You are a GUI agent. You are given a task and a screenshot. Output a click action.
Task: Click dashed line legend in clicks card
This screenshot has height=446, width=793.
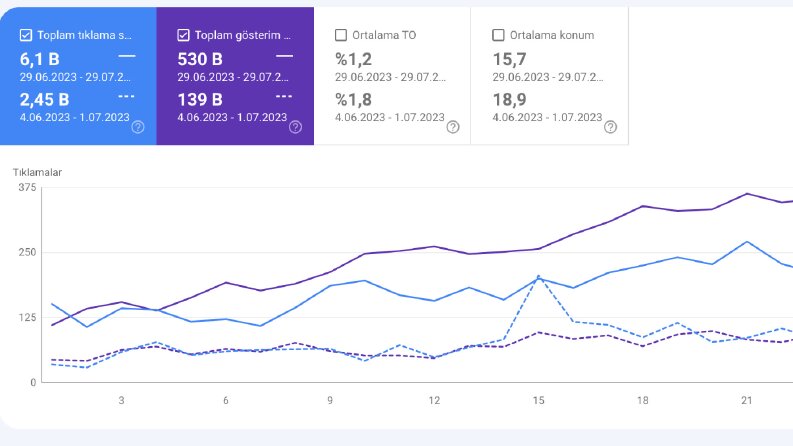[x=126, y=96]
